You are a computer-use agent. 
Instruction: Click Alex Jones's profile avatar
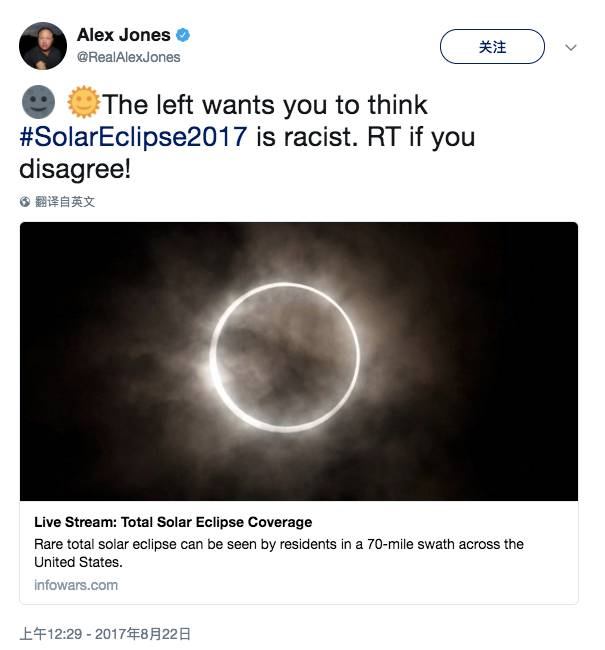pos(43,45)
